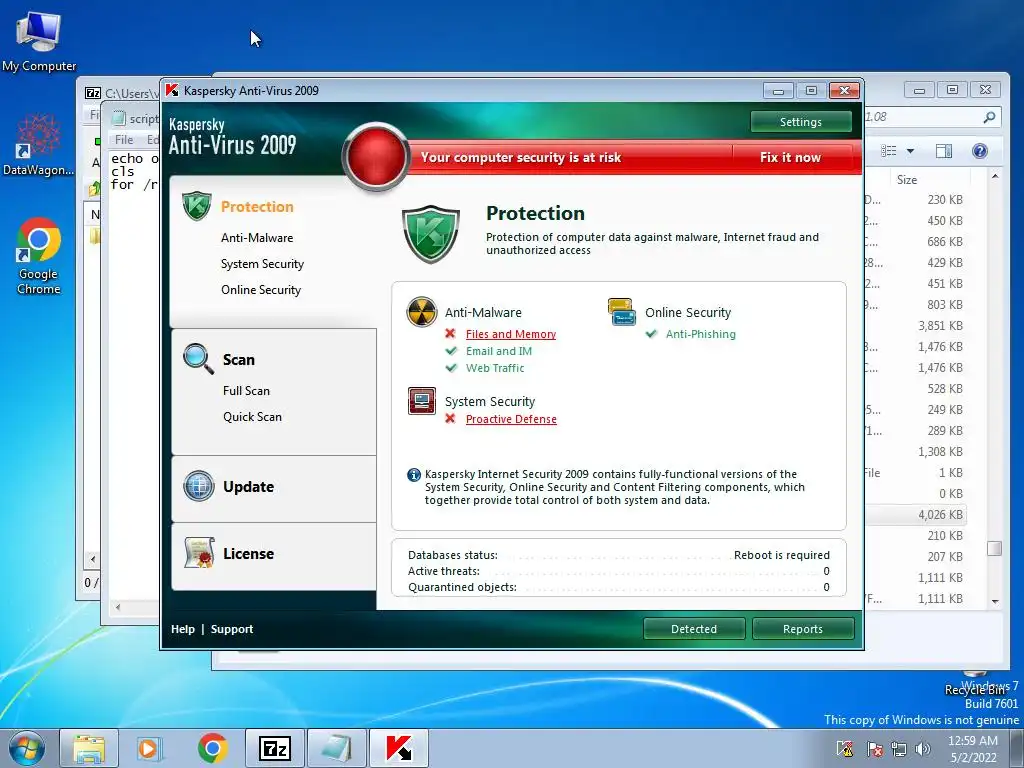The image size is (1024, 768).
Task: Click the Scan magnifying glass icon
Action: pos(199,359)
